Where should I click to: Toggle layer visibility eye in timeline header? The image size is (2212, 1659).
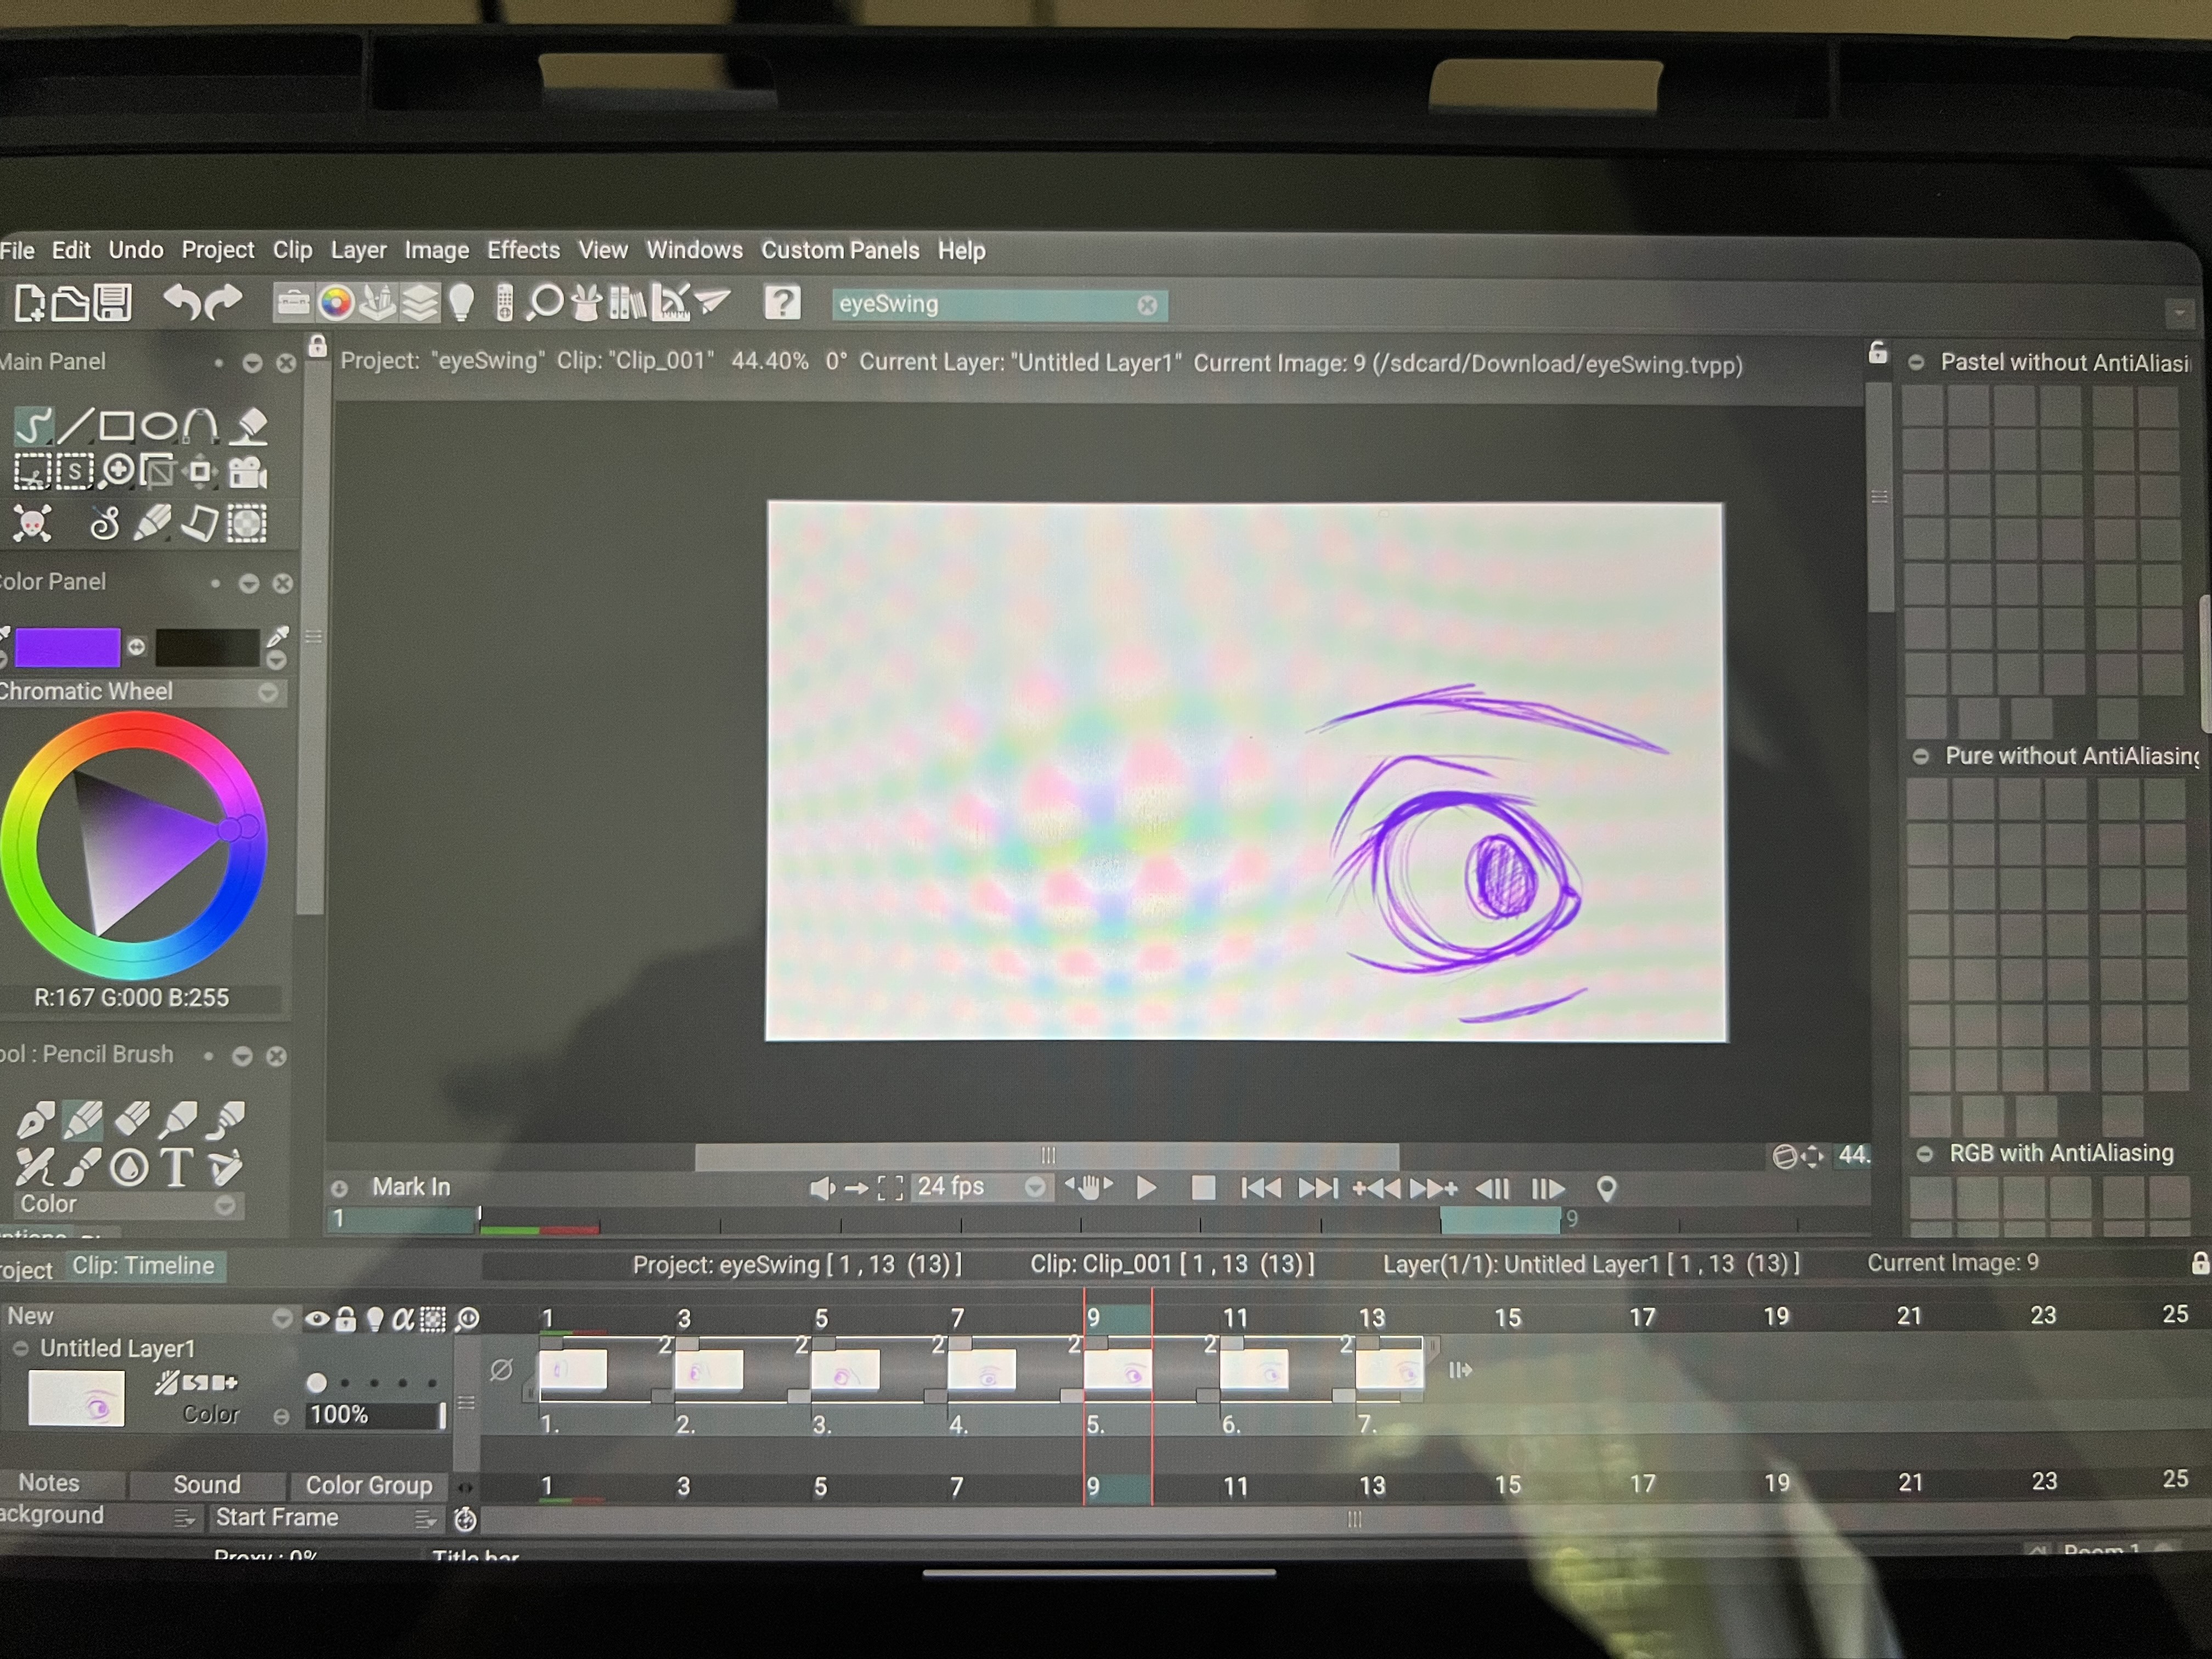click(316, 1320)
